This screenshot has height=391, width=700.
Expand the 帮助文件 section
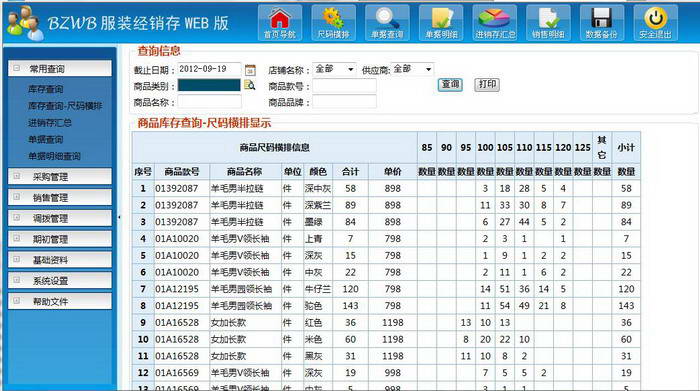[17, 301]
